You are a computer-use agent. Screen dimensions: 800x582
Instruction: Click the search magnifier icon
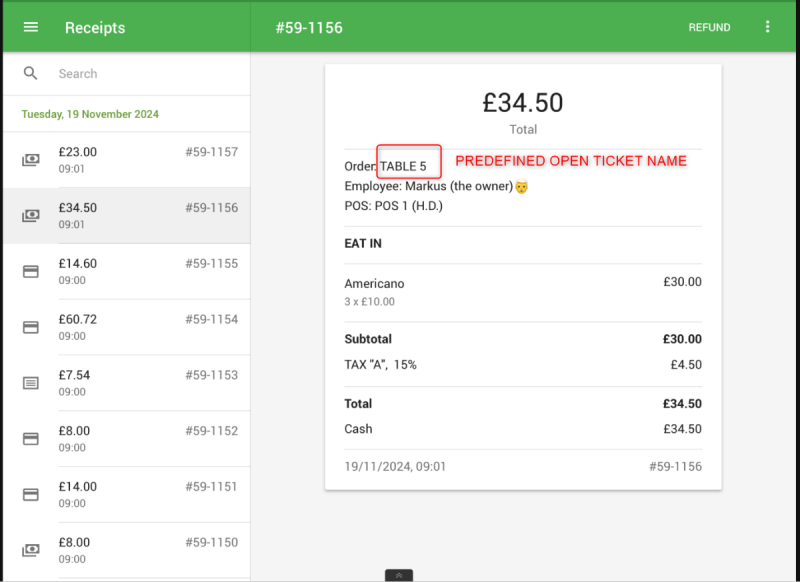click(x=31, y=73)
